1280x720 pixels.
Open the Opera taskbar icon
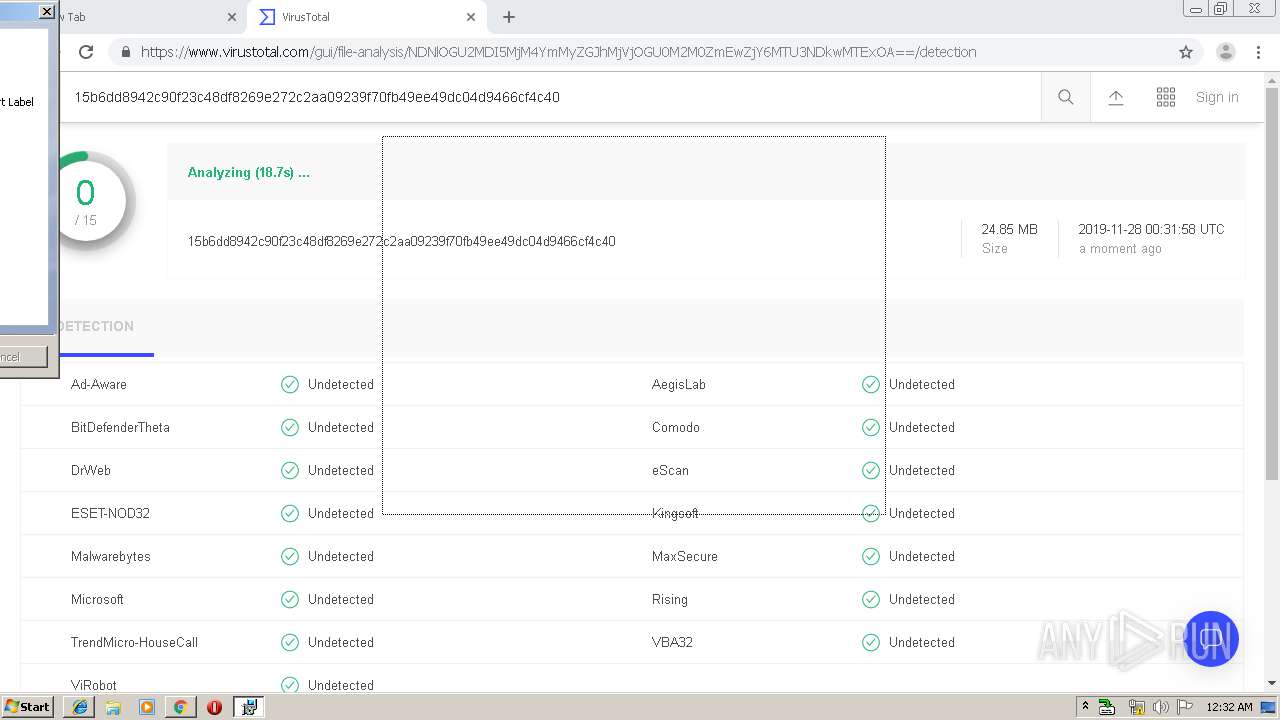[214, 707]
